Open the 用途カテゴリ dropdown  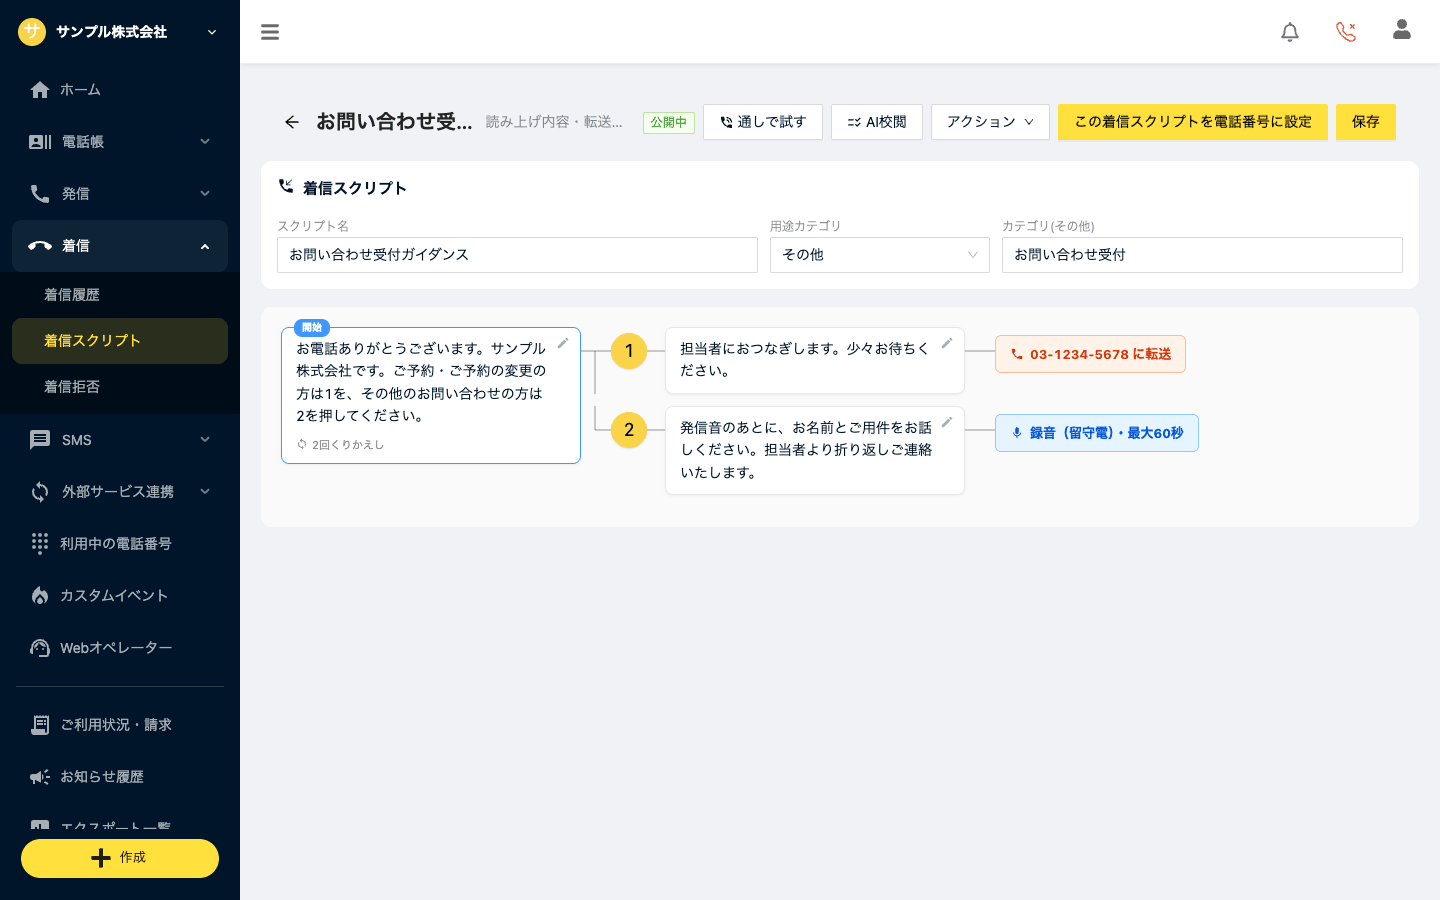point(880,255)
